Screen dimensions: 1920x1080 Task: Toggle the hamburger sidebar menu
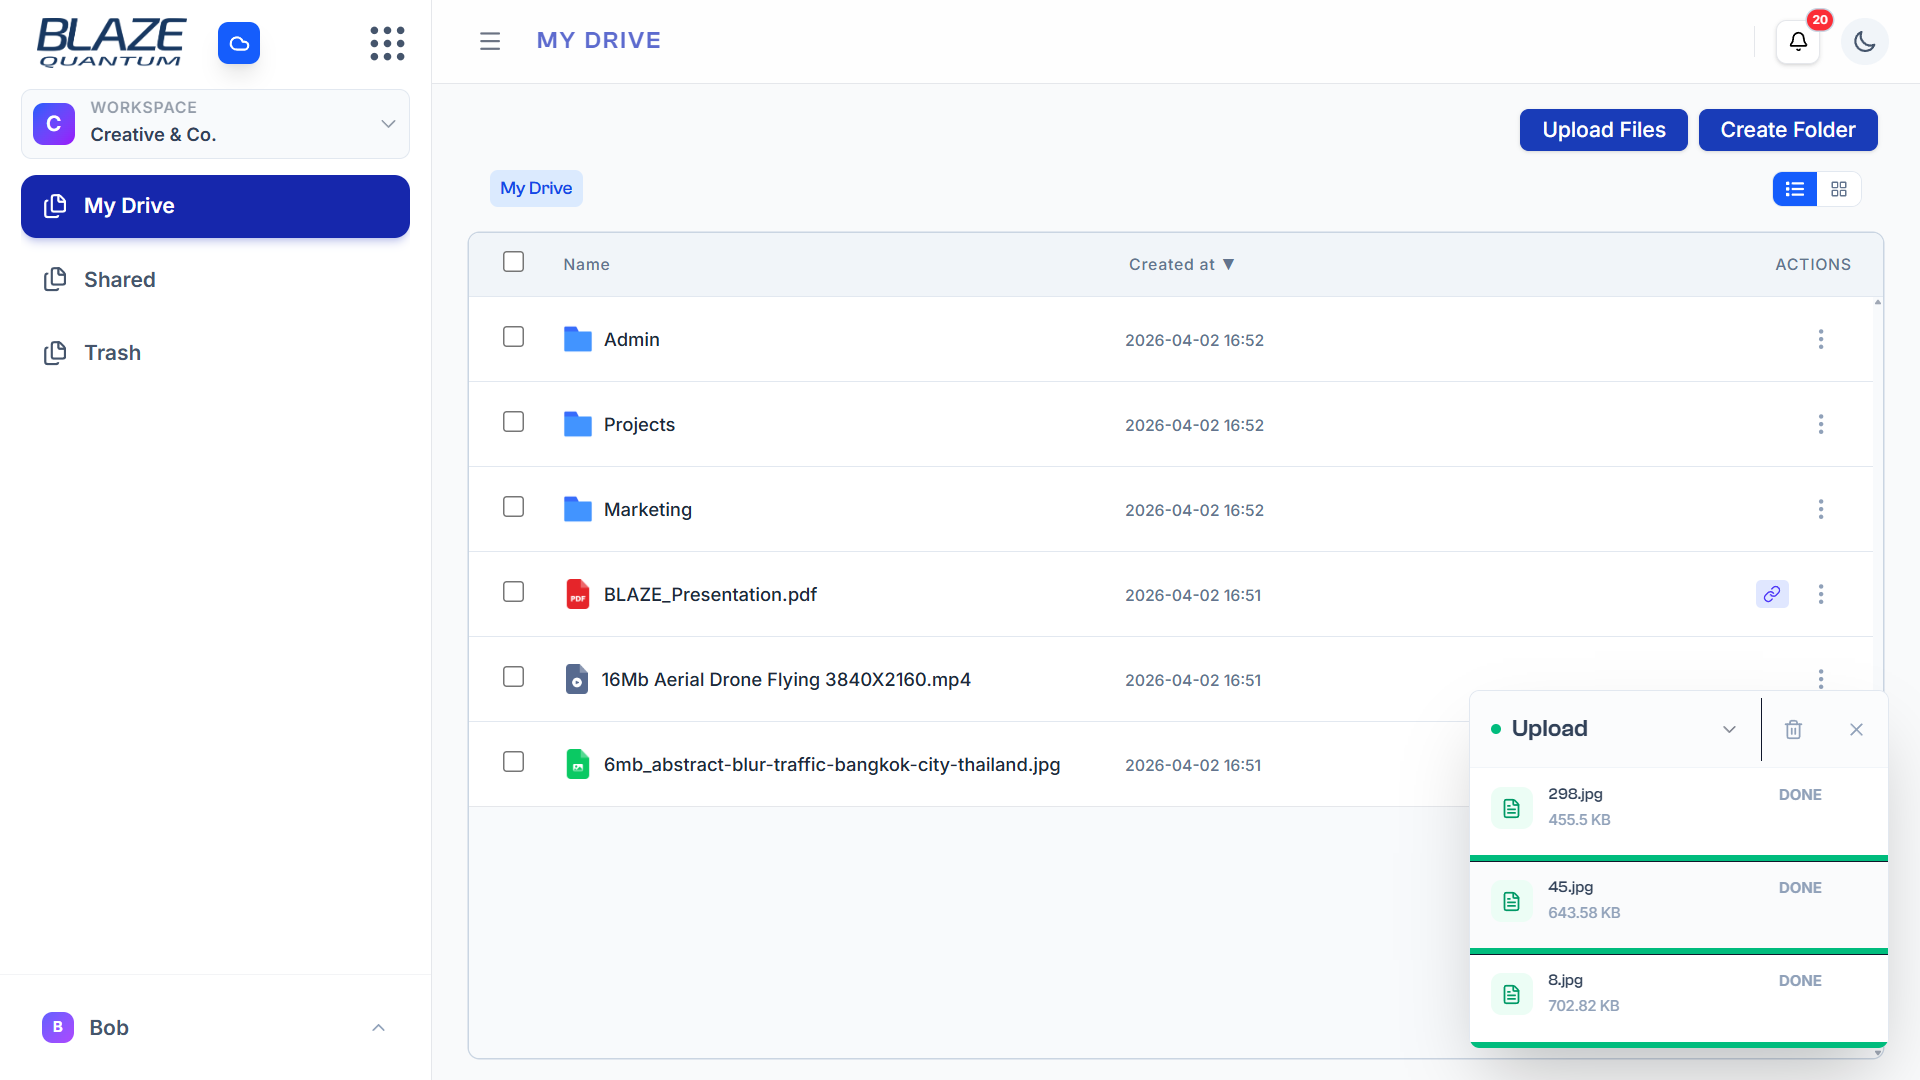[490, 41]
